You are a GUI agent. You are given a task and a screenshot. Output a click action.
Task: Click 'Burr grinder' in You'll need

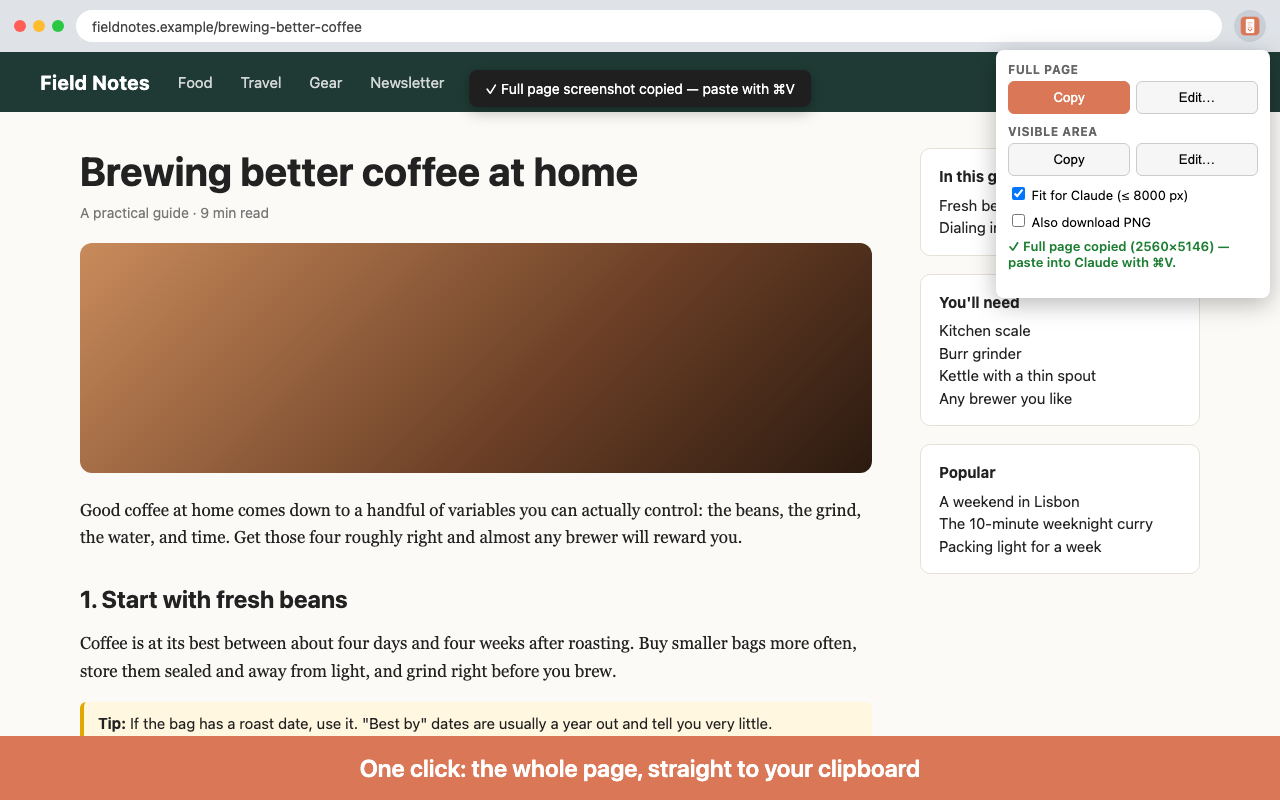click(x=980, y=354)
